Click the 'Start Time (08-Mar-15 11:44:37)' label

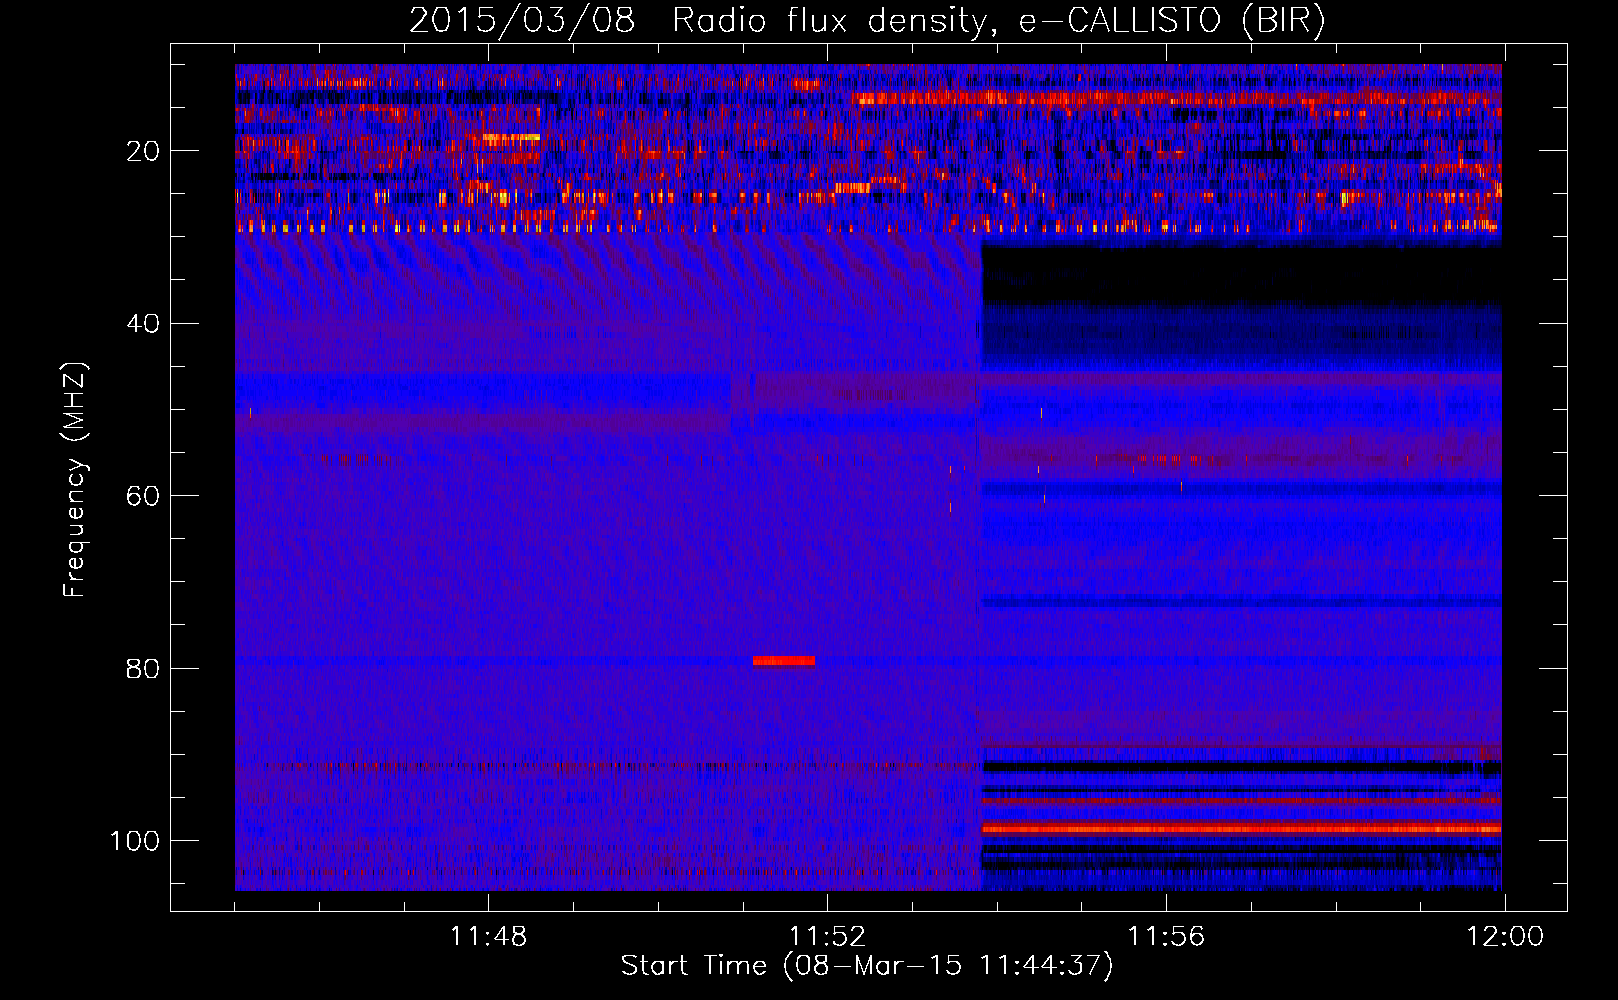pyautogui.click(x=867, y=965)
